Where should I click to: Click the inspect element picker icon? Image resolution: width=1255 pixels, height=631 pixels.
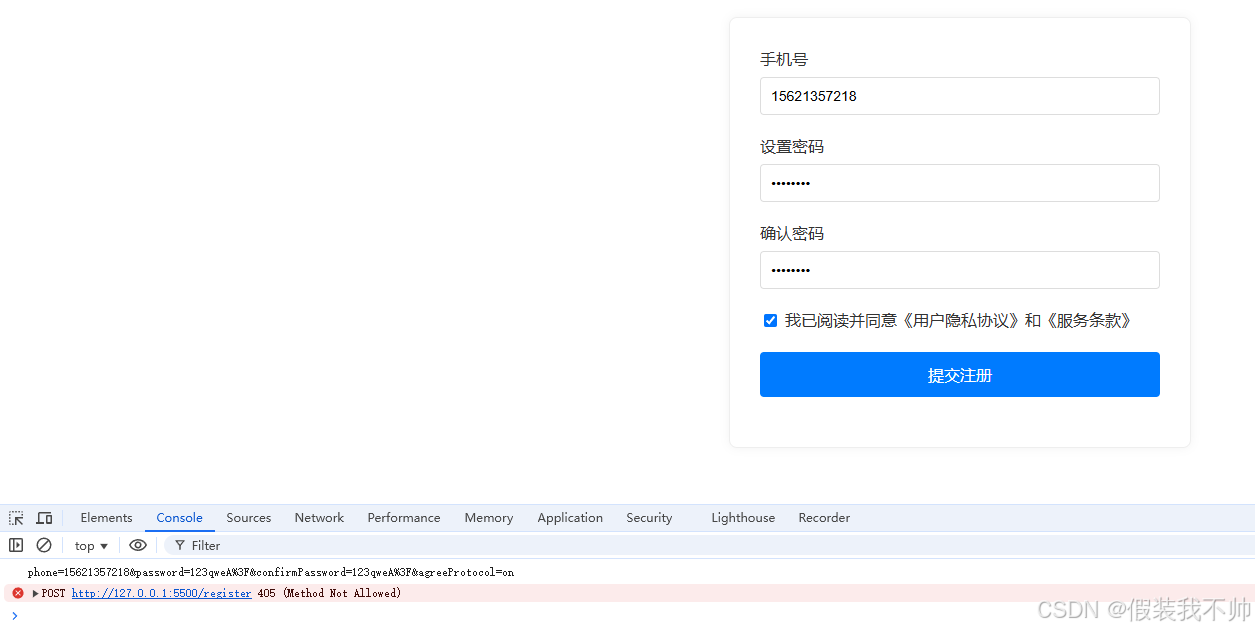point(16,518)
